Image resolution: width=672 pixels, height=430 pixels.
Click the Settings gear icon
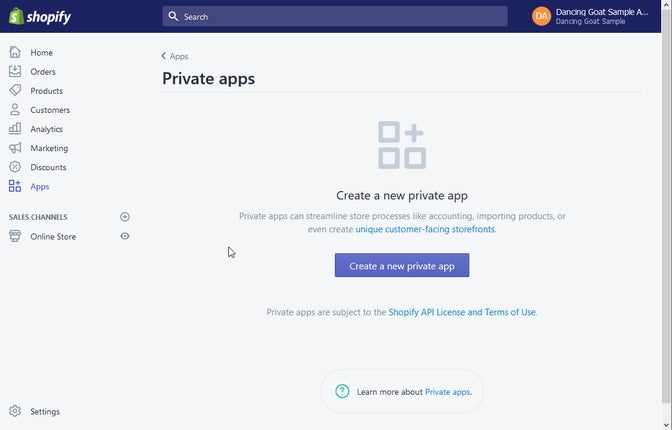pyautogui.click(x=15, y=411)
